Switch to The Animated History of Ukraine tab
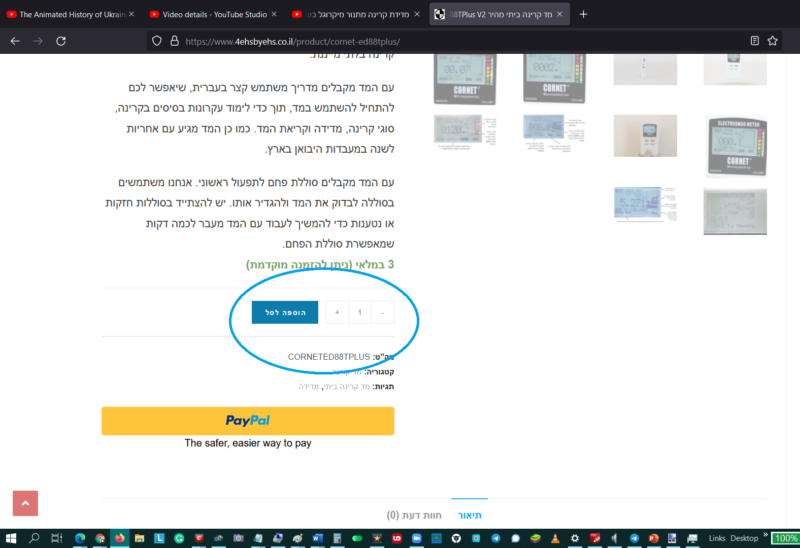This screenshot has width=800, height=548. (x=67, y=14)
